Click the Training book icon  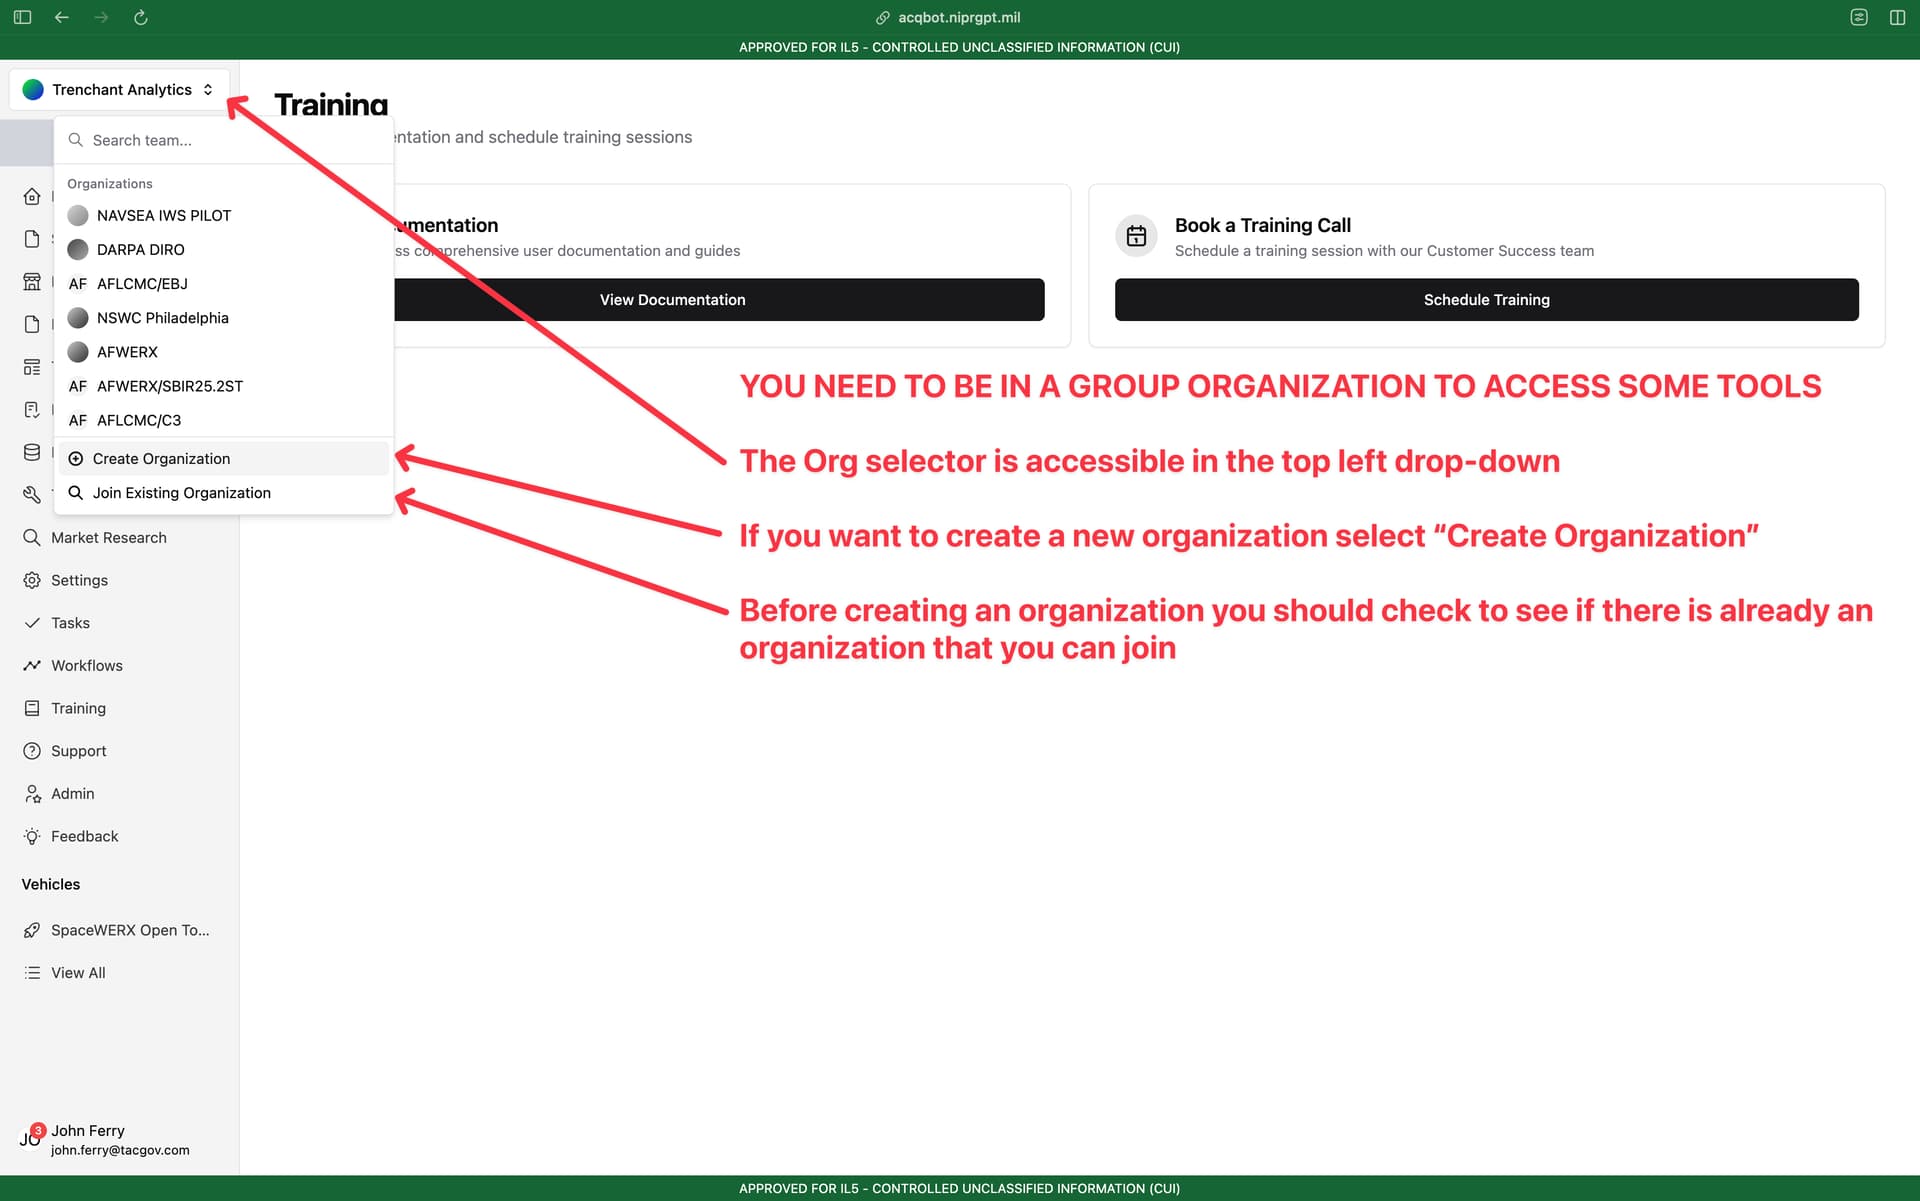[x=32, y=709]
